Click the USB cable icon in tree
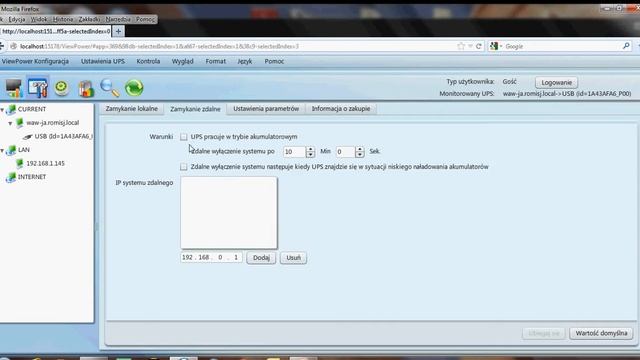Viewport: 640px width, 360px height. (27, 136)
